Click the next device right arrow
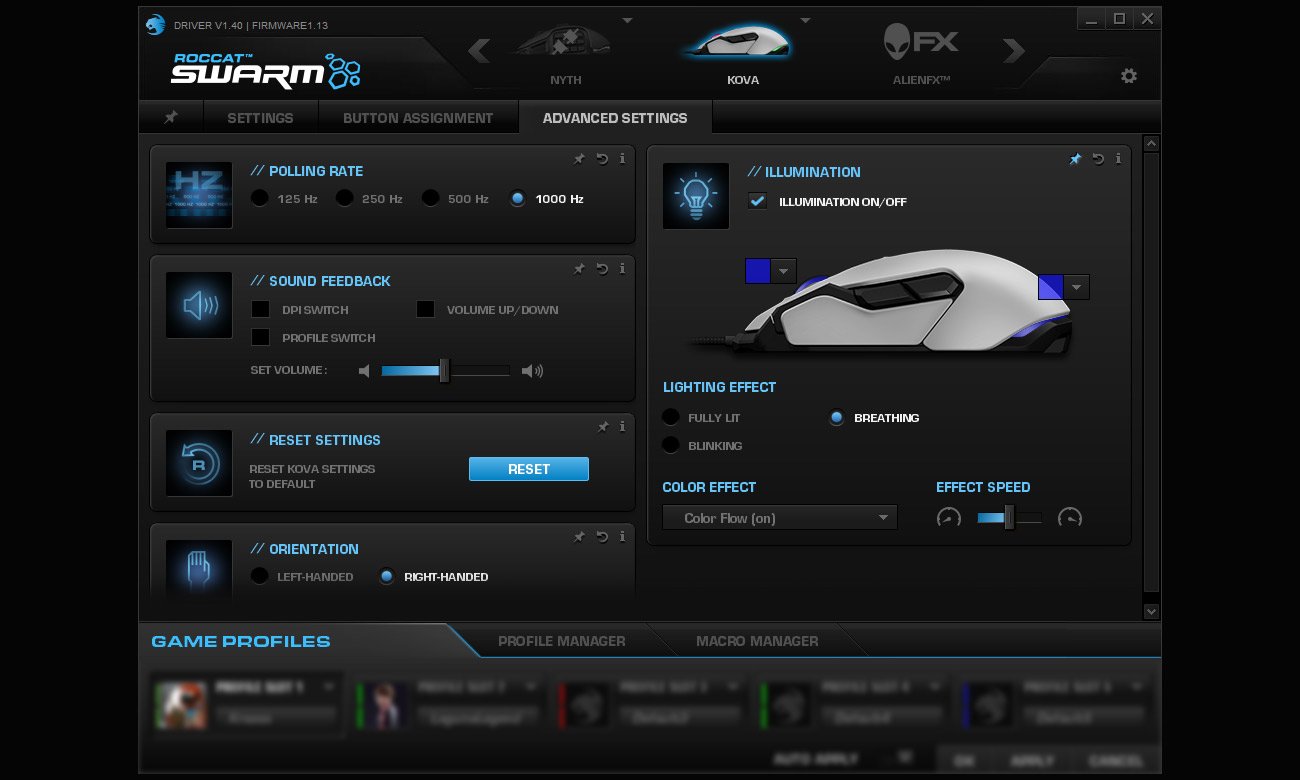Screen dimensions: 1300x780 pyautogui.click(x=1014, y=50)
